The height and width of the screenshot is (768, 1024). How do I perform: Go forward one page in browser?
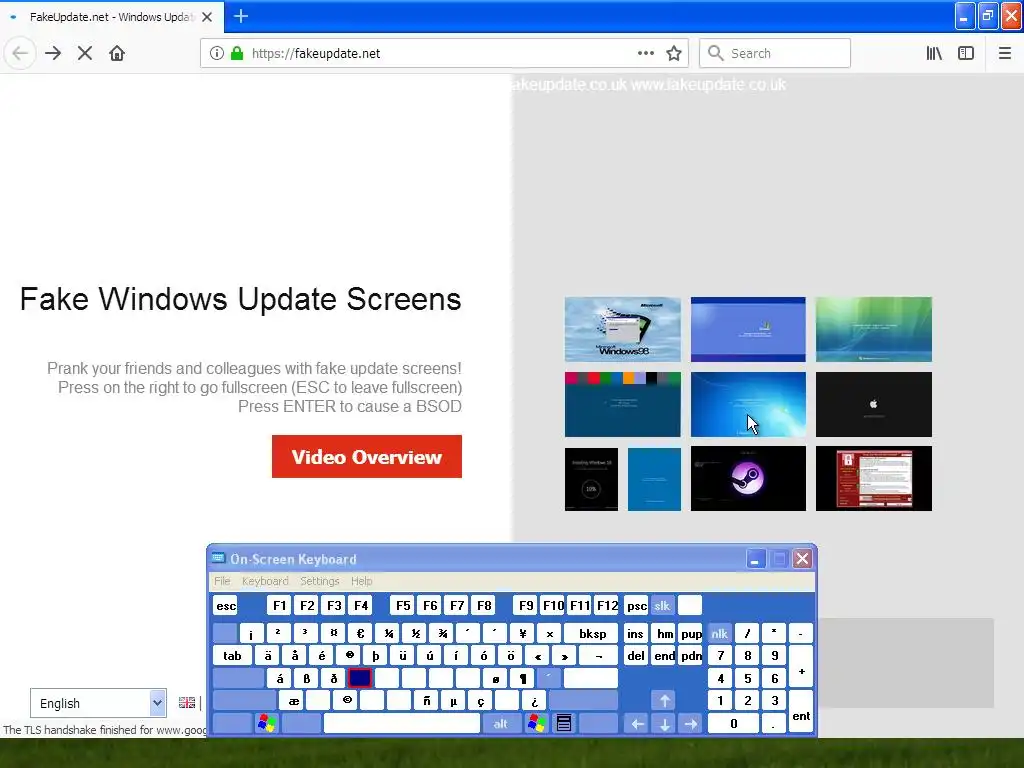coord(53,54)
